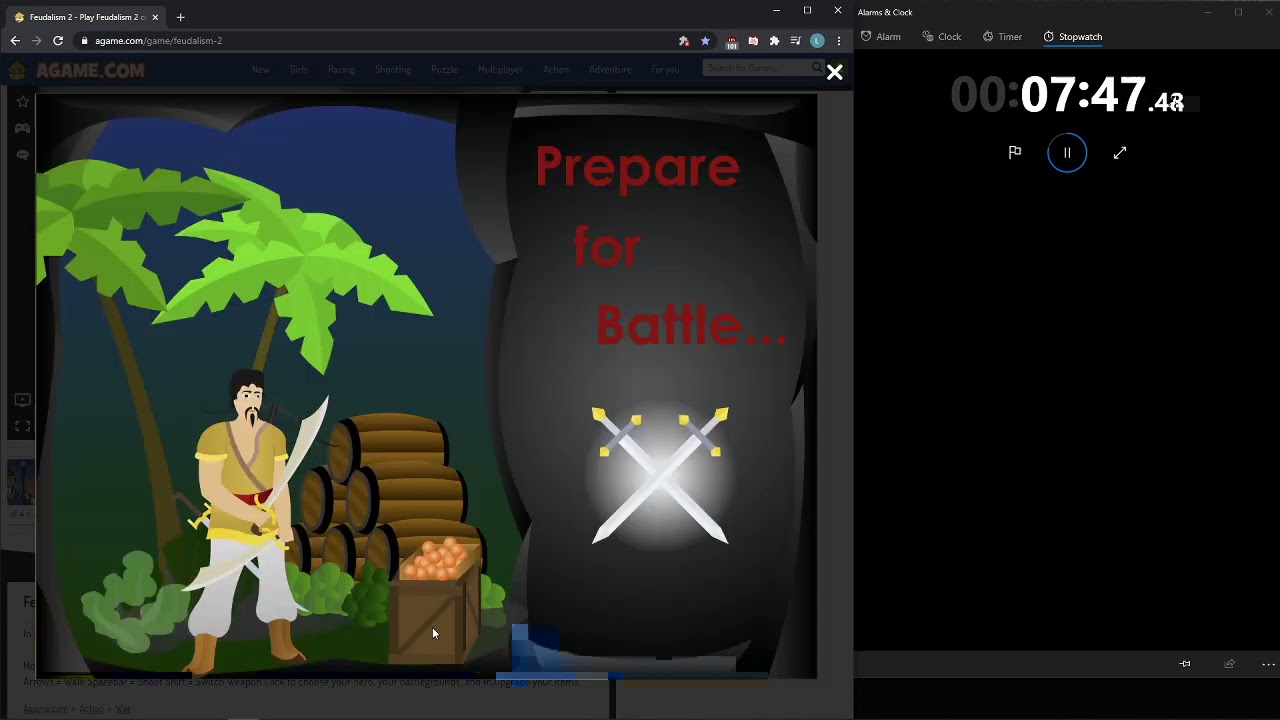Screen dimensions: 1280x720
Task: Open the For you category
Action: 665,69
